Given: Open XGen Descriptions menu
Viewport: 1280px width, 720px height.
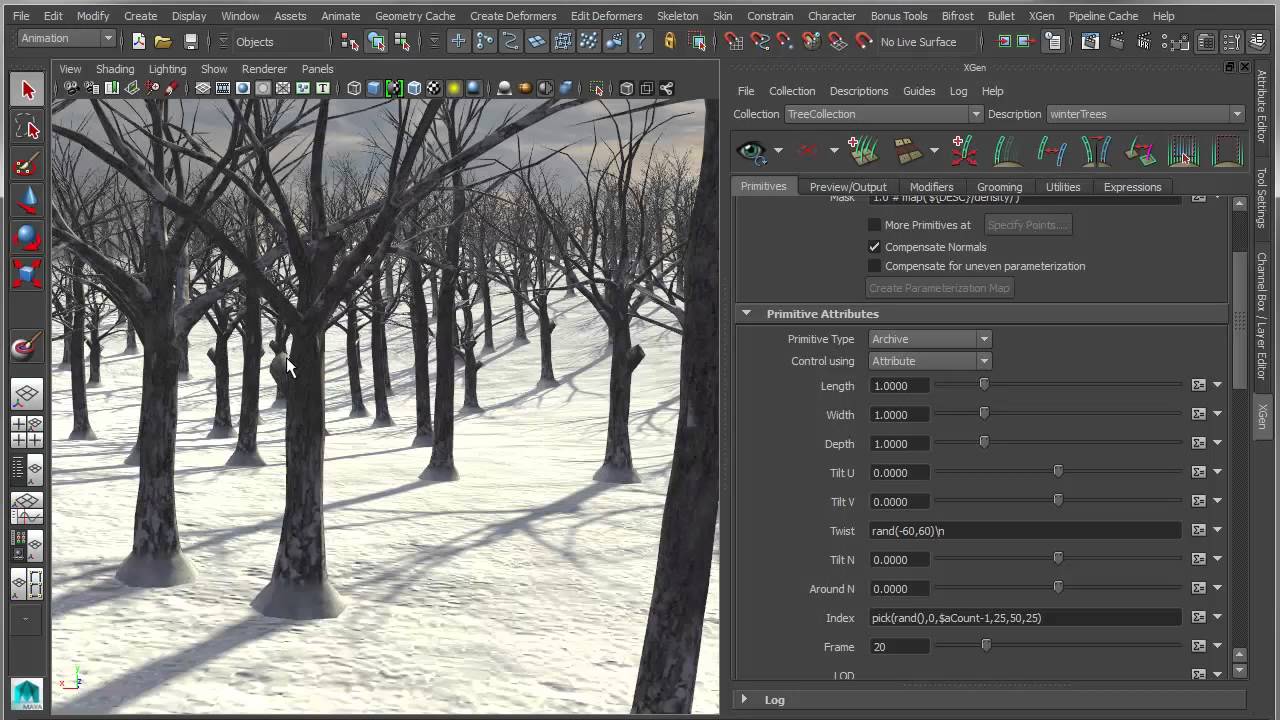Looking at the screenshot, I should [x=859, y=91].
